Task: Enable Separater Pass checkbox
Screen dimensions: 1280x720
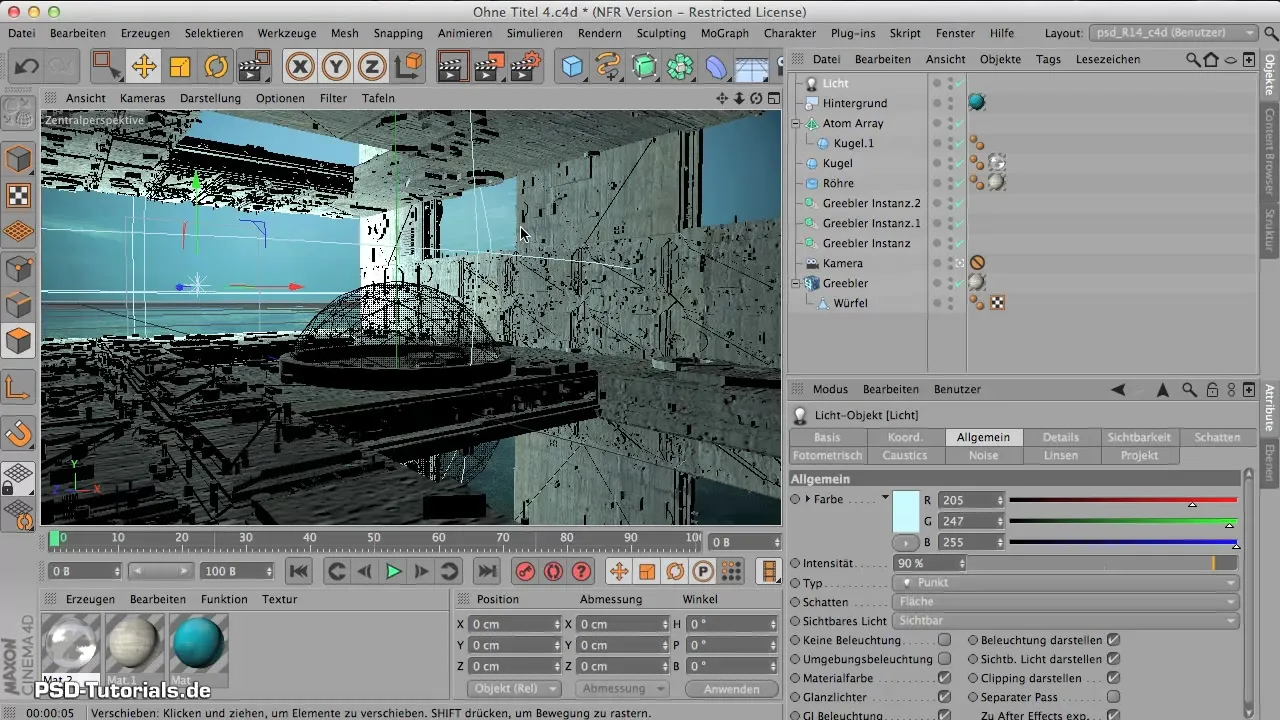Action: pos(1113,698)
